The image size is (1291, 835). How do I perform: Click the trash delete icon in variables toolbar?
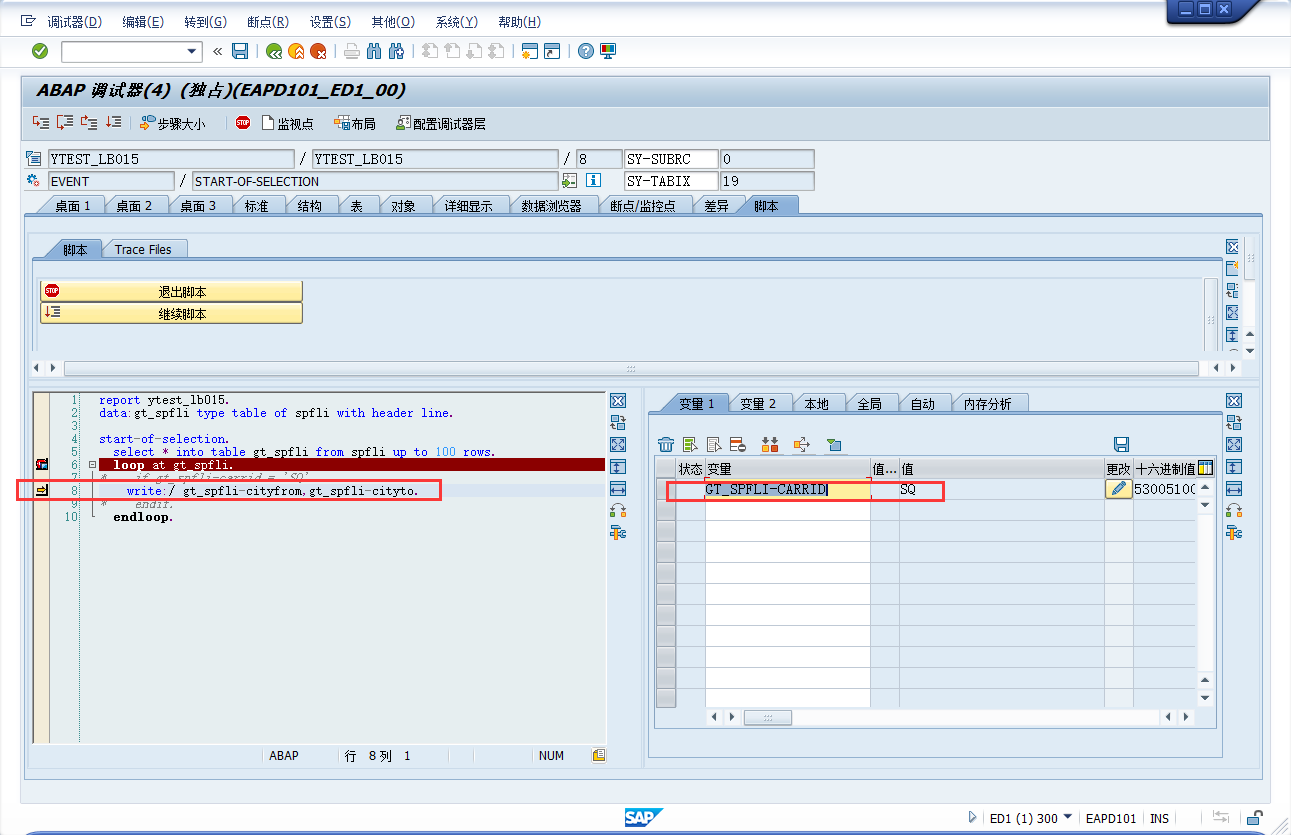click(x=666, y=444)
